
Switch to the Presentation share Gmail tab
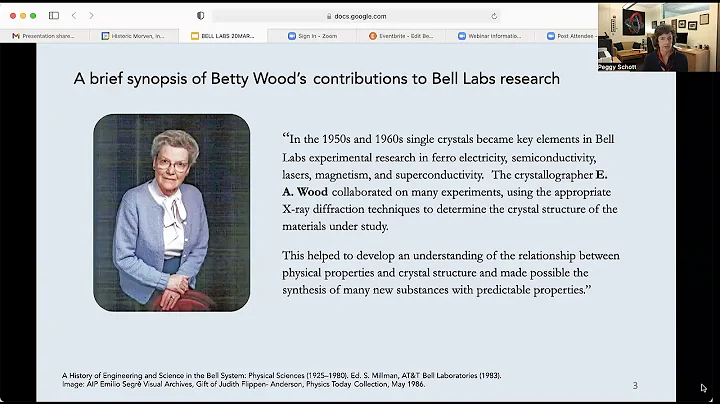click(45, 36)
